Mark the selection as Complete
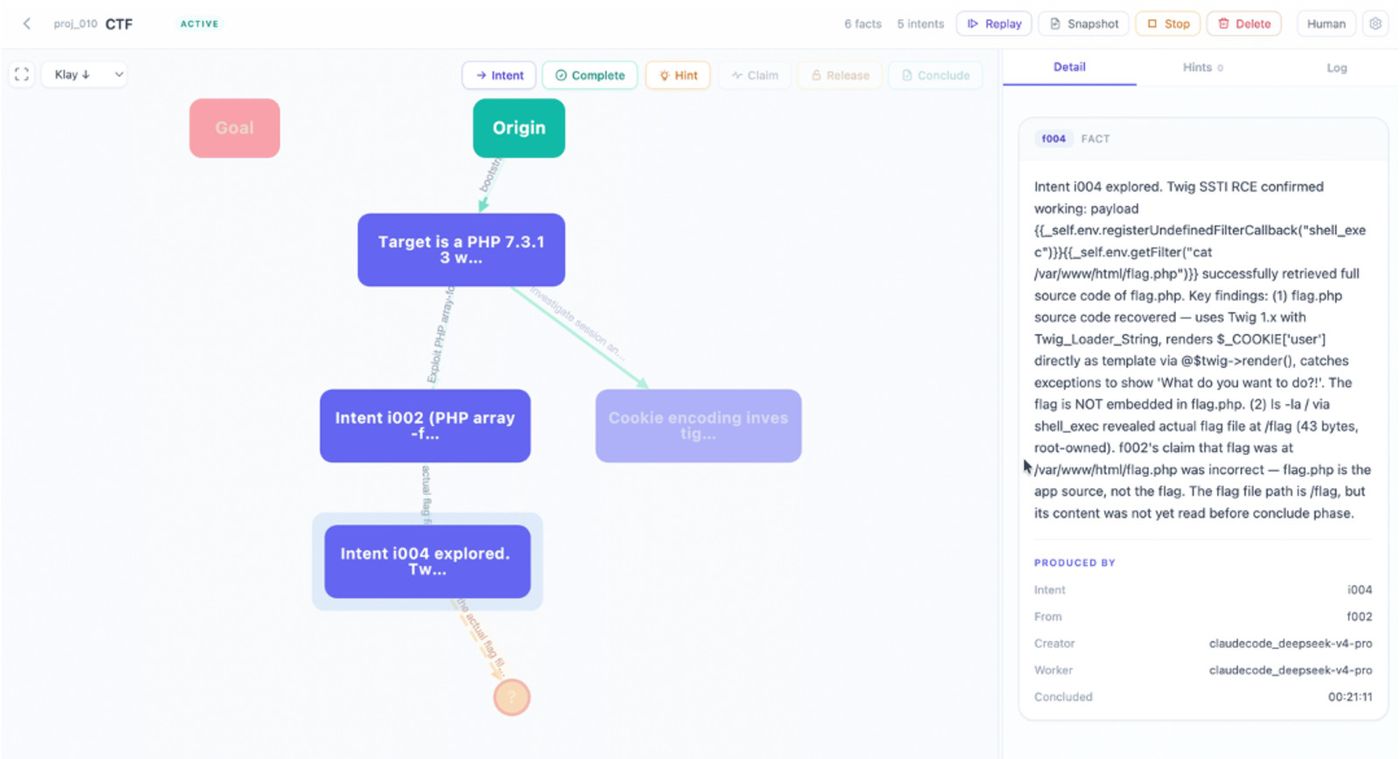The height and width of the screenshot is (759, 1400). 590,75
